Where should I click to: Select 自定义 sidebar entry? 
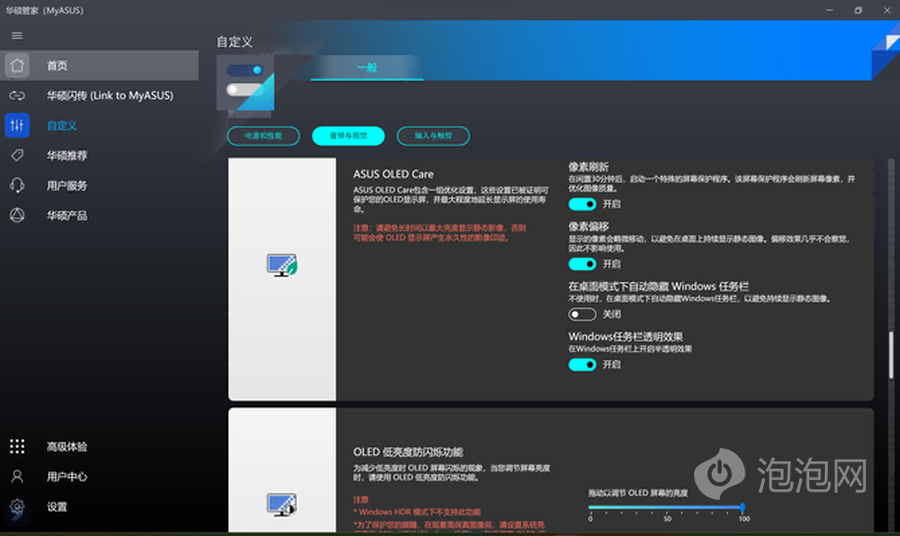100,125
